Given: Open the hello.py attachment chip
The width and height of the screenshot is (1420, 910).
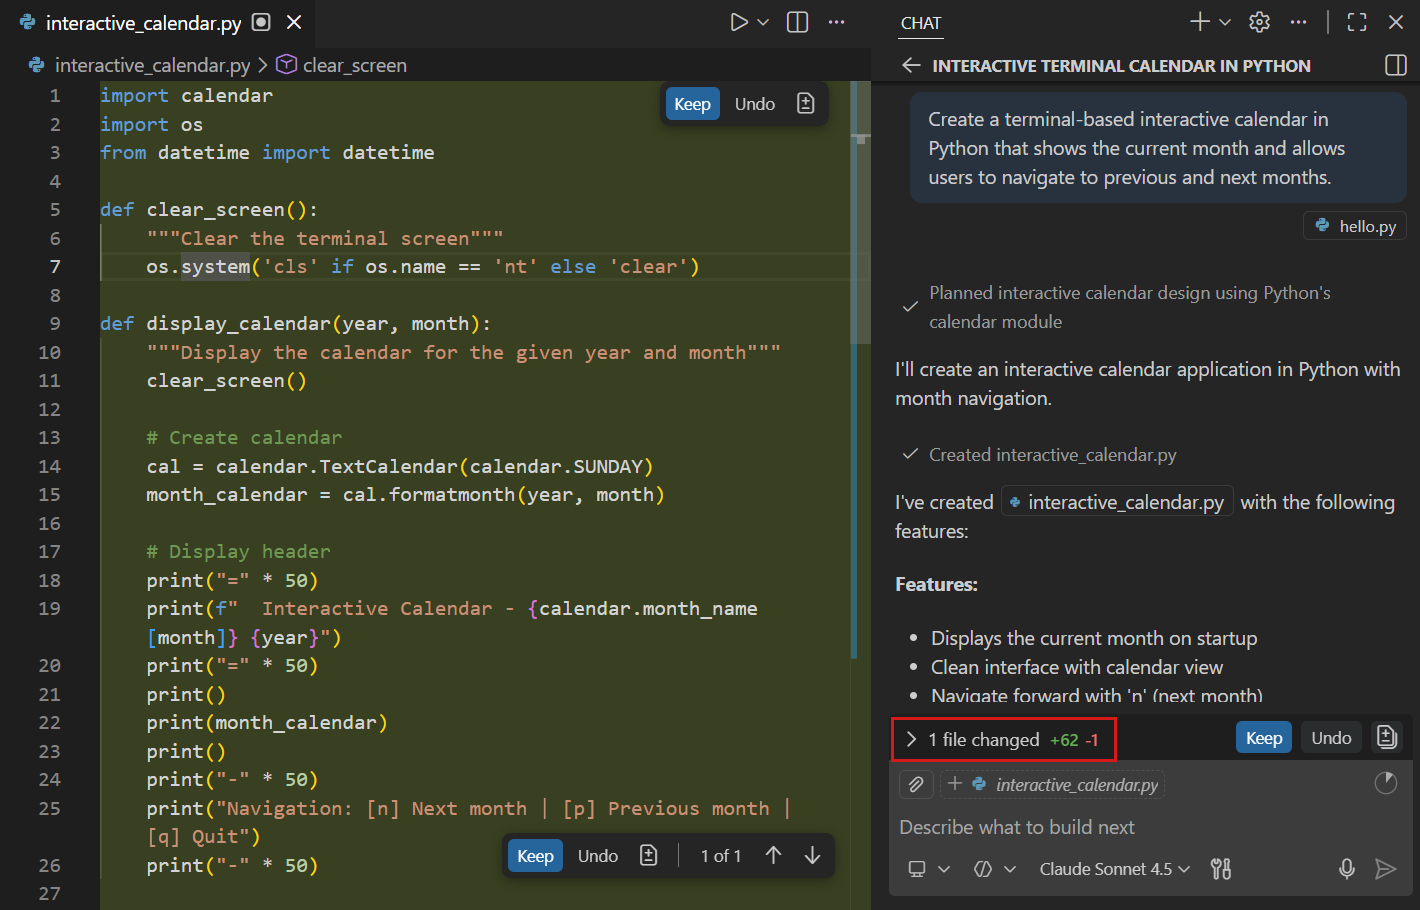Looking at the screenshot, I should click(1354, 225).
